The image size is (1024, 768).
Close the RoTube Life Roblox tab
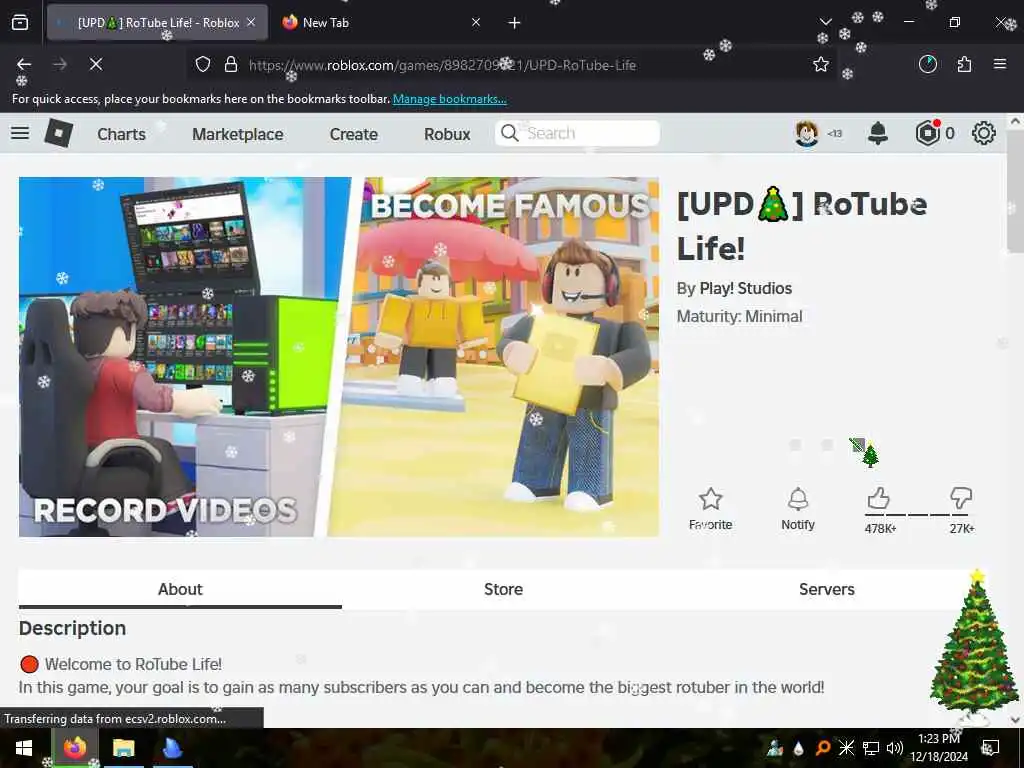251,23
